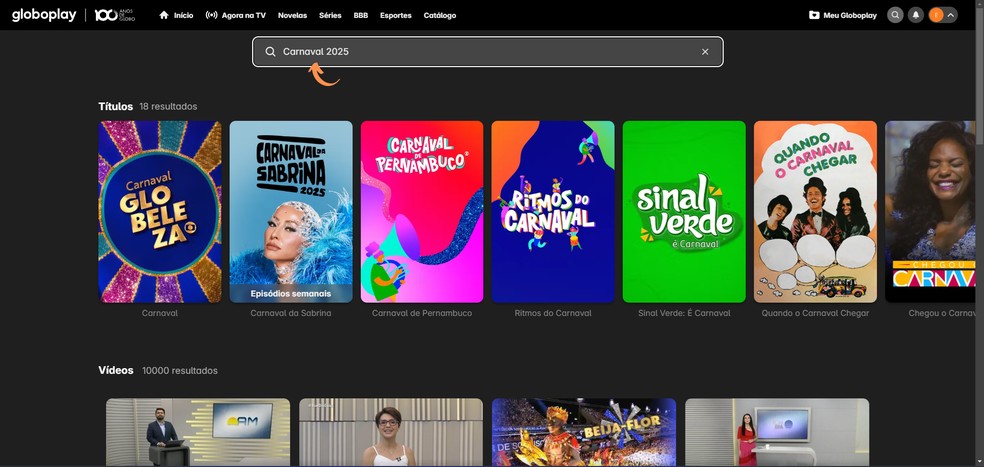This screenshot has width=984, height=467.
Task: Click the '10000 resultados' count
Action: tap(180, 371)
